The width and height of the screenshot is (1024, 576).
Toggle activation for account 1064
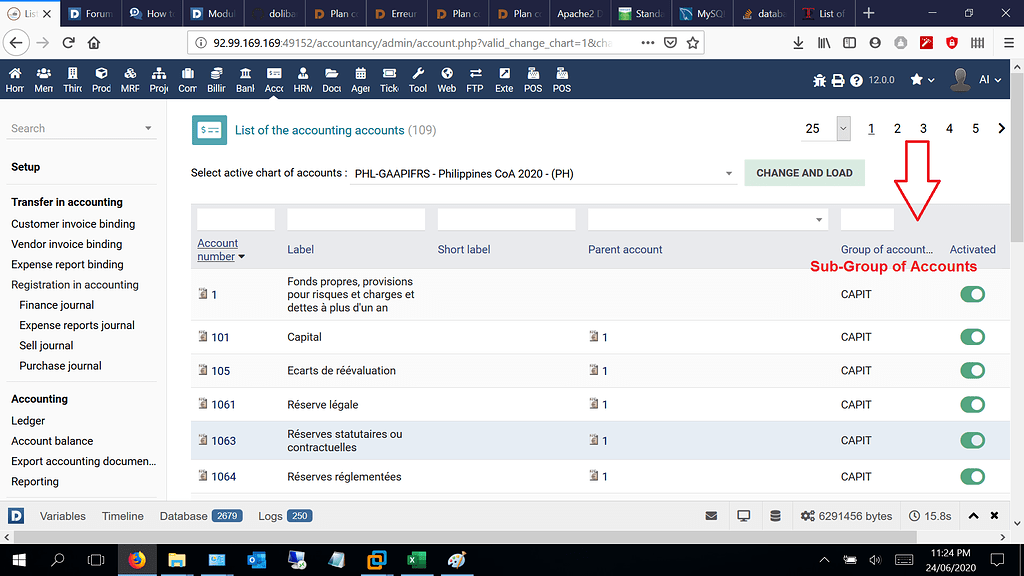pyautogui.click(x=972, y=477)
